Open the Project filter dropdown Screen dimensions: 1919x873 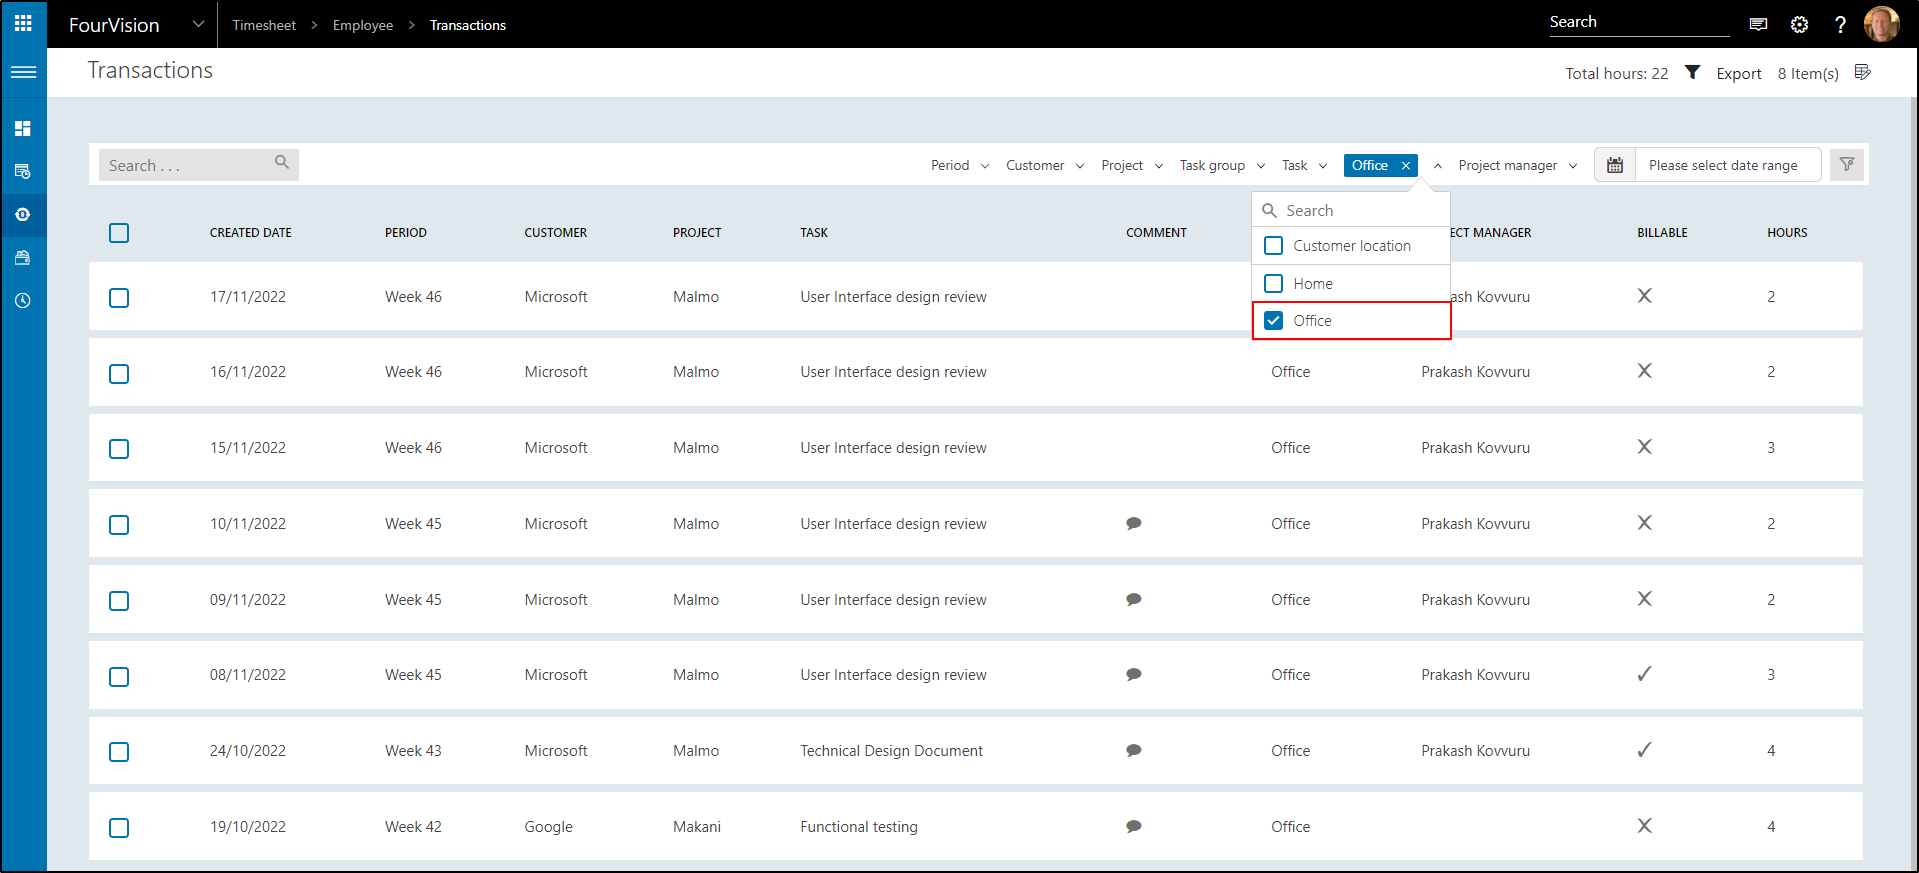click(x=1131, y=166)
